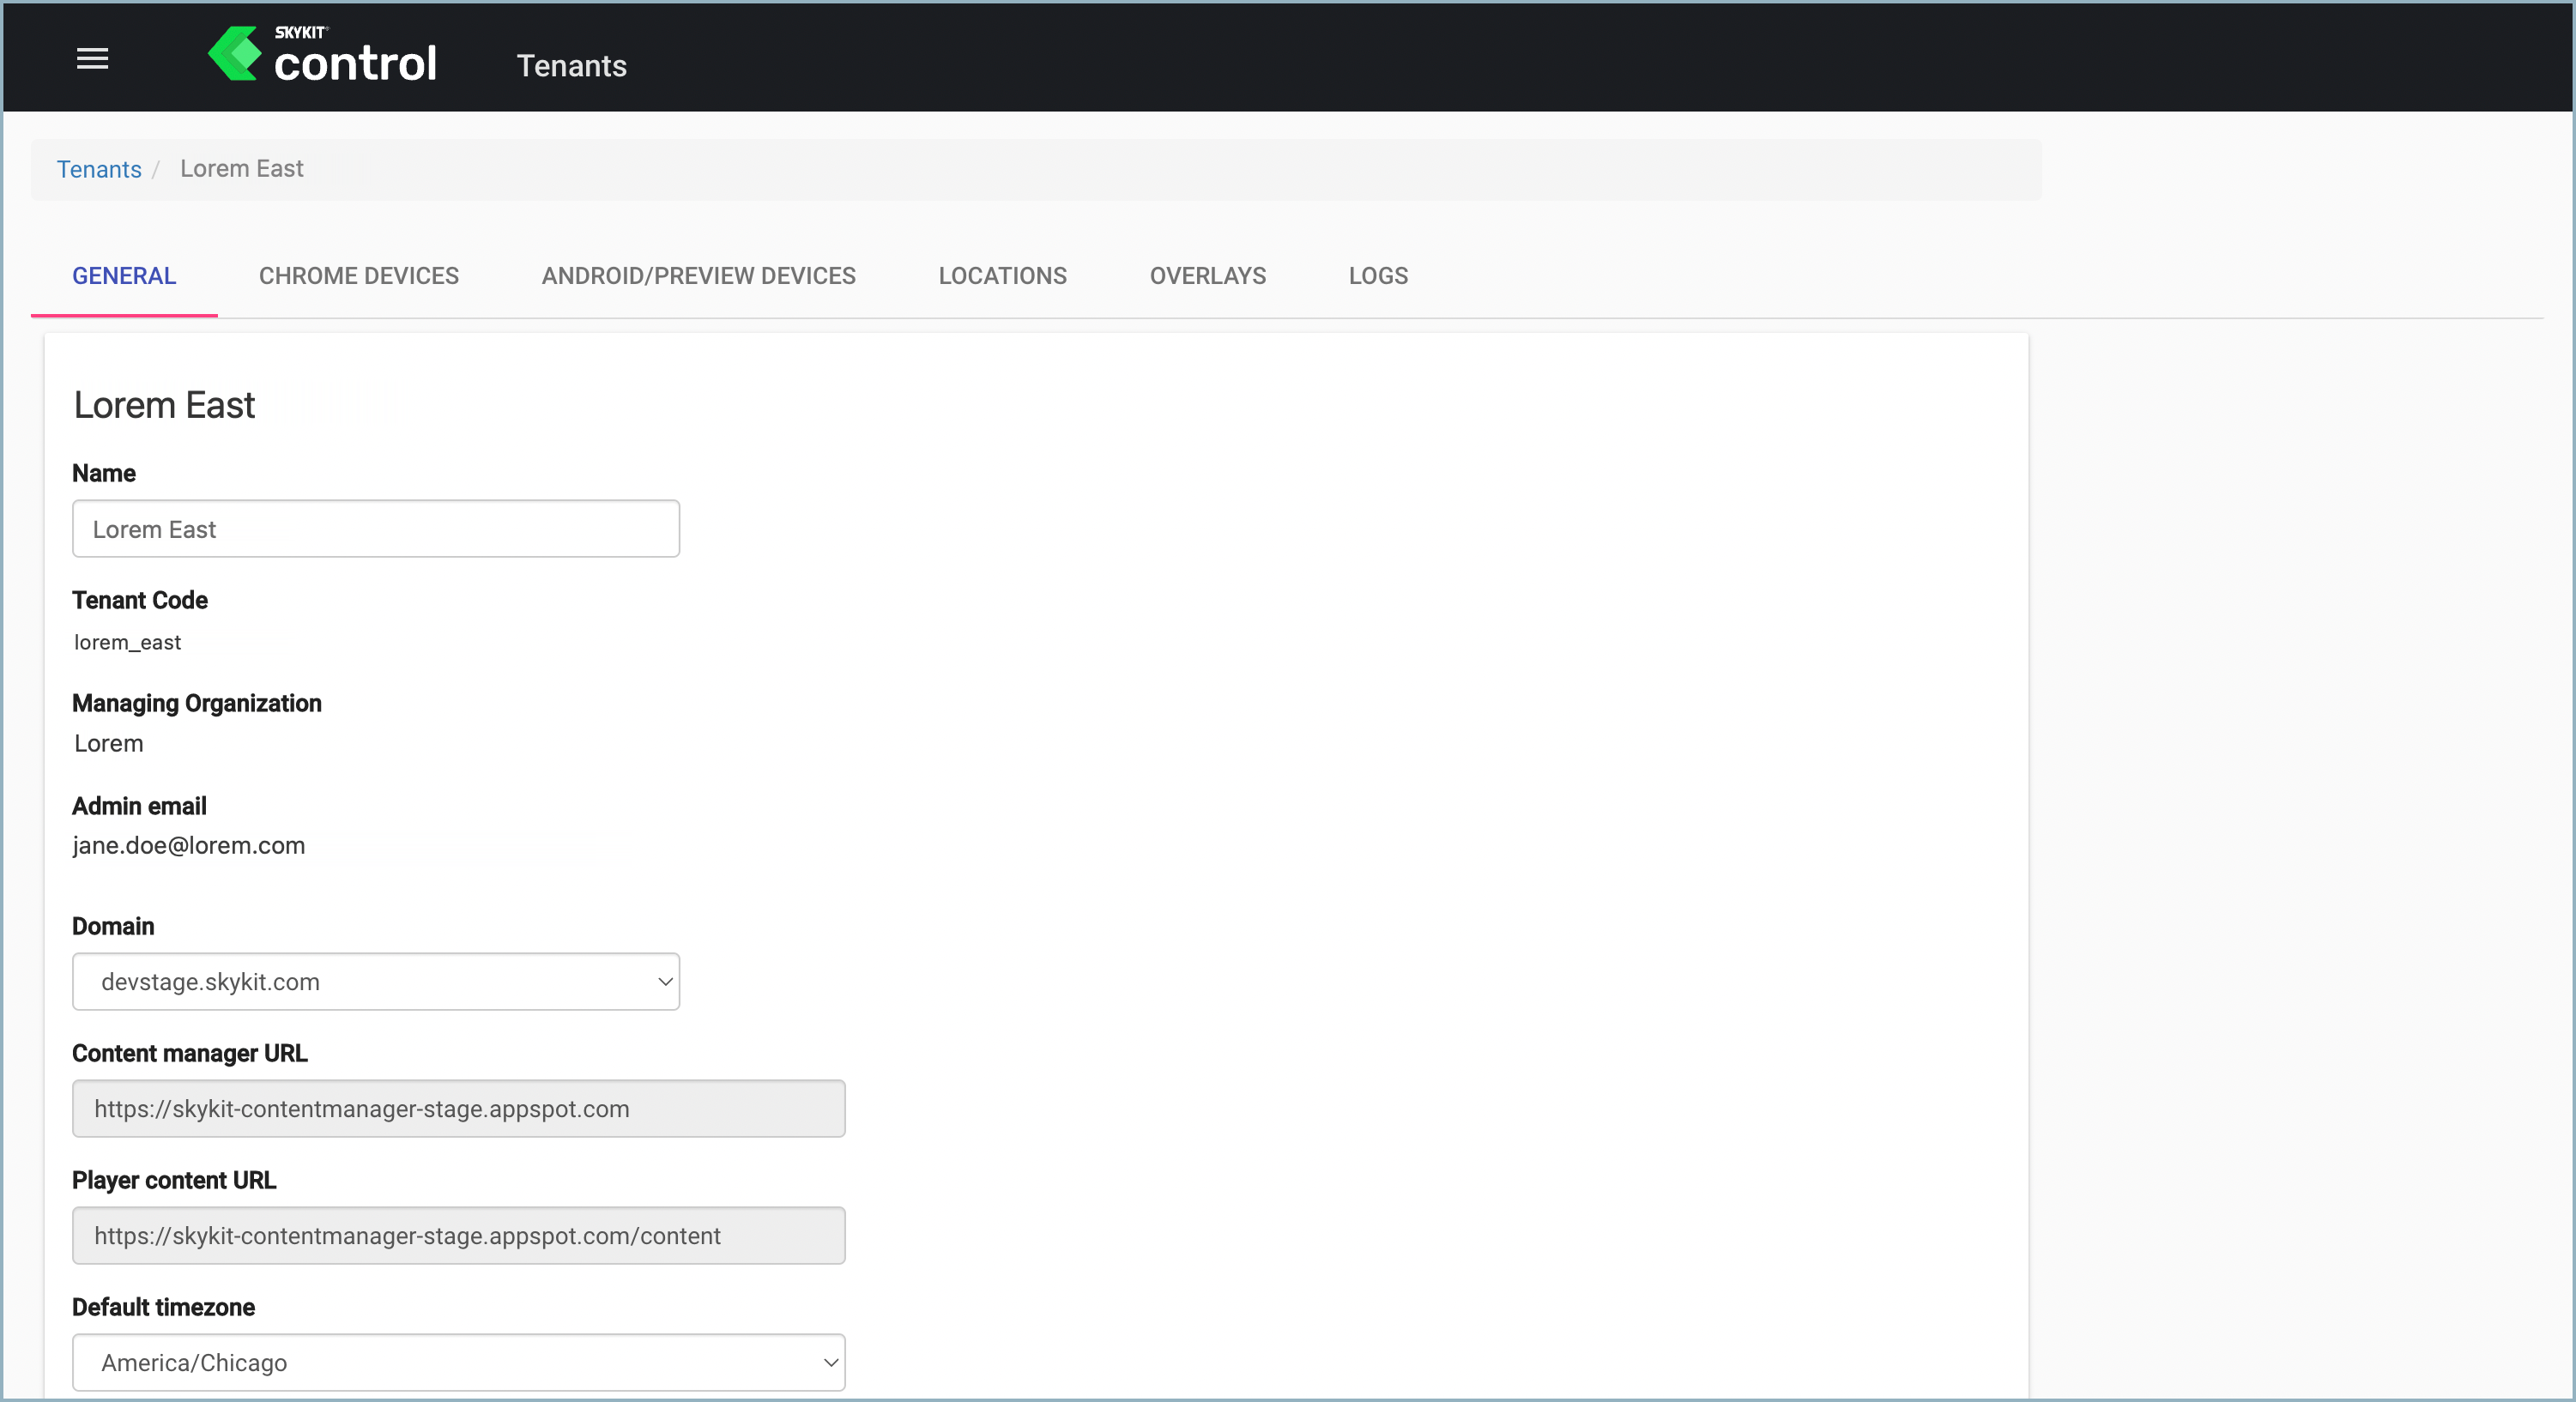Open the Chrome Devices tab

click(359, 276)
